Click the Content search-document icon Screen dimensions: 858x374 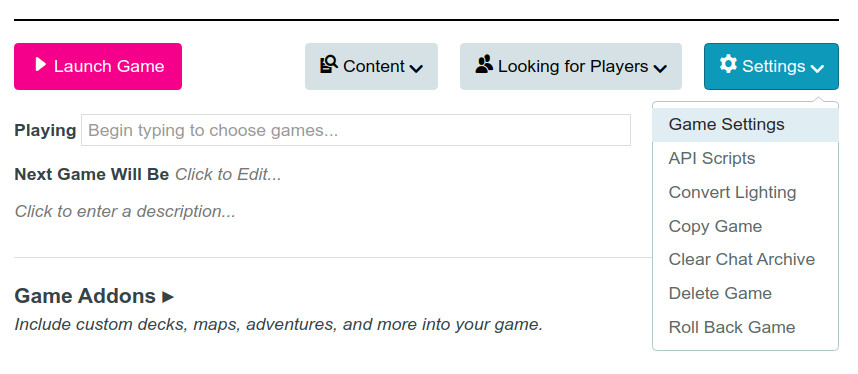328,65
